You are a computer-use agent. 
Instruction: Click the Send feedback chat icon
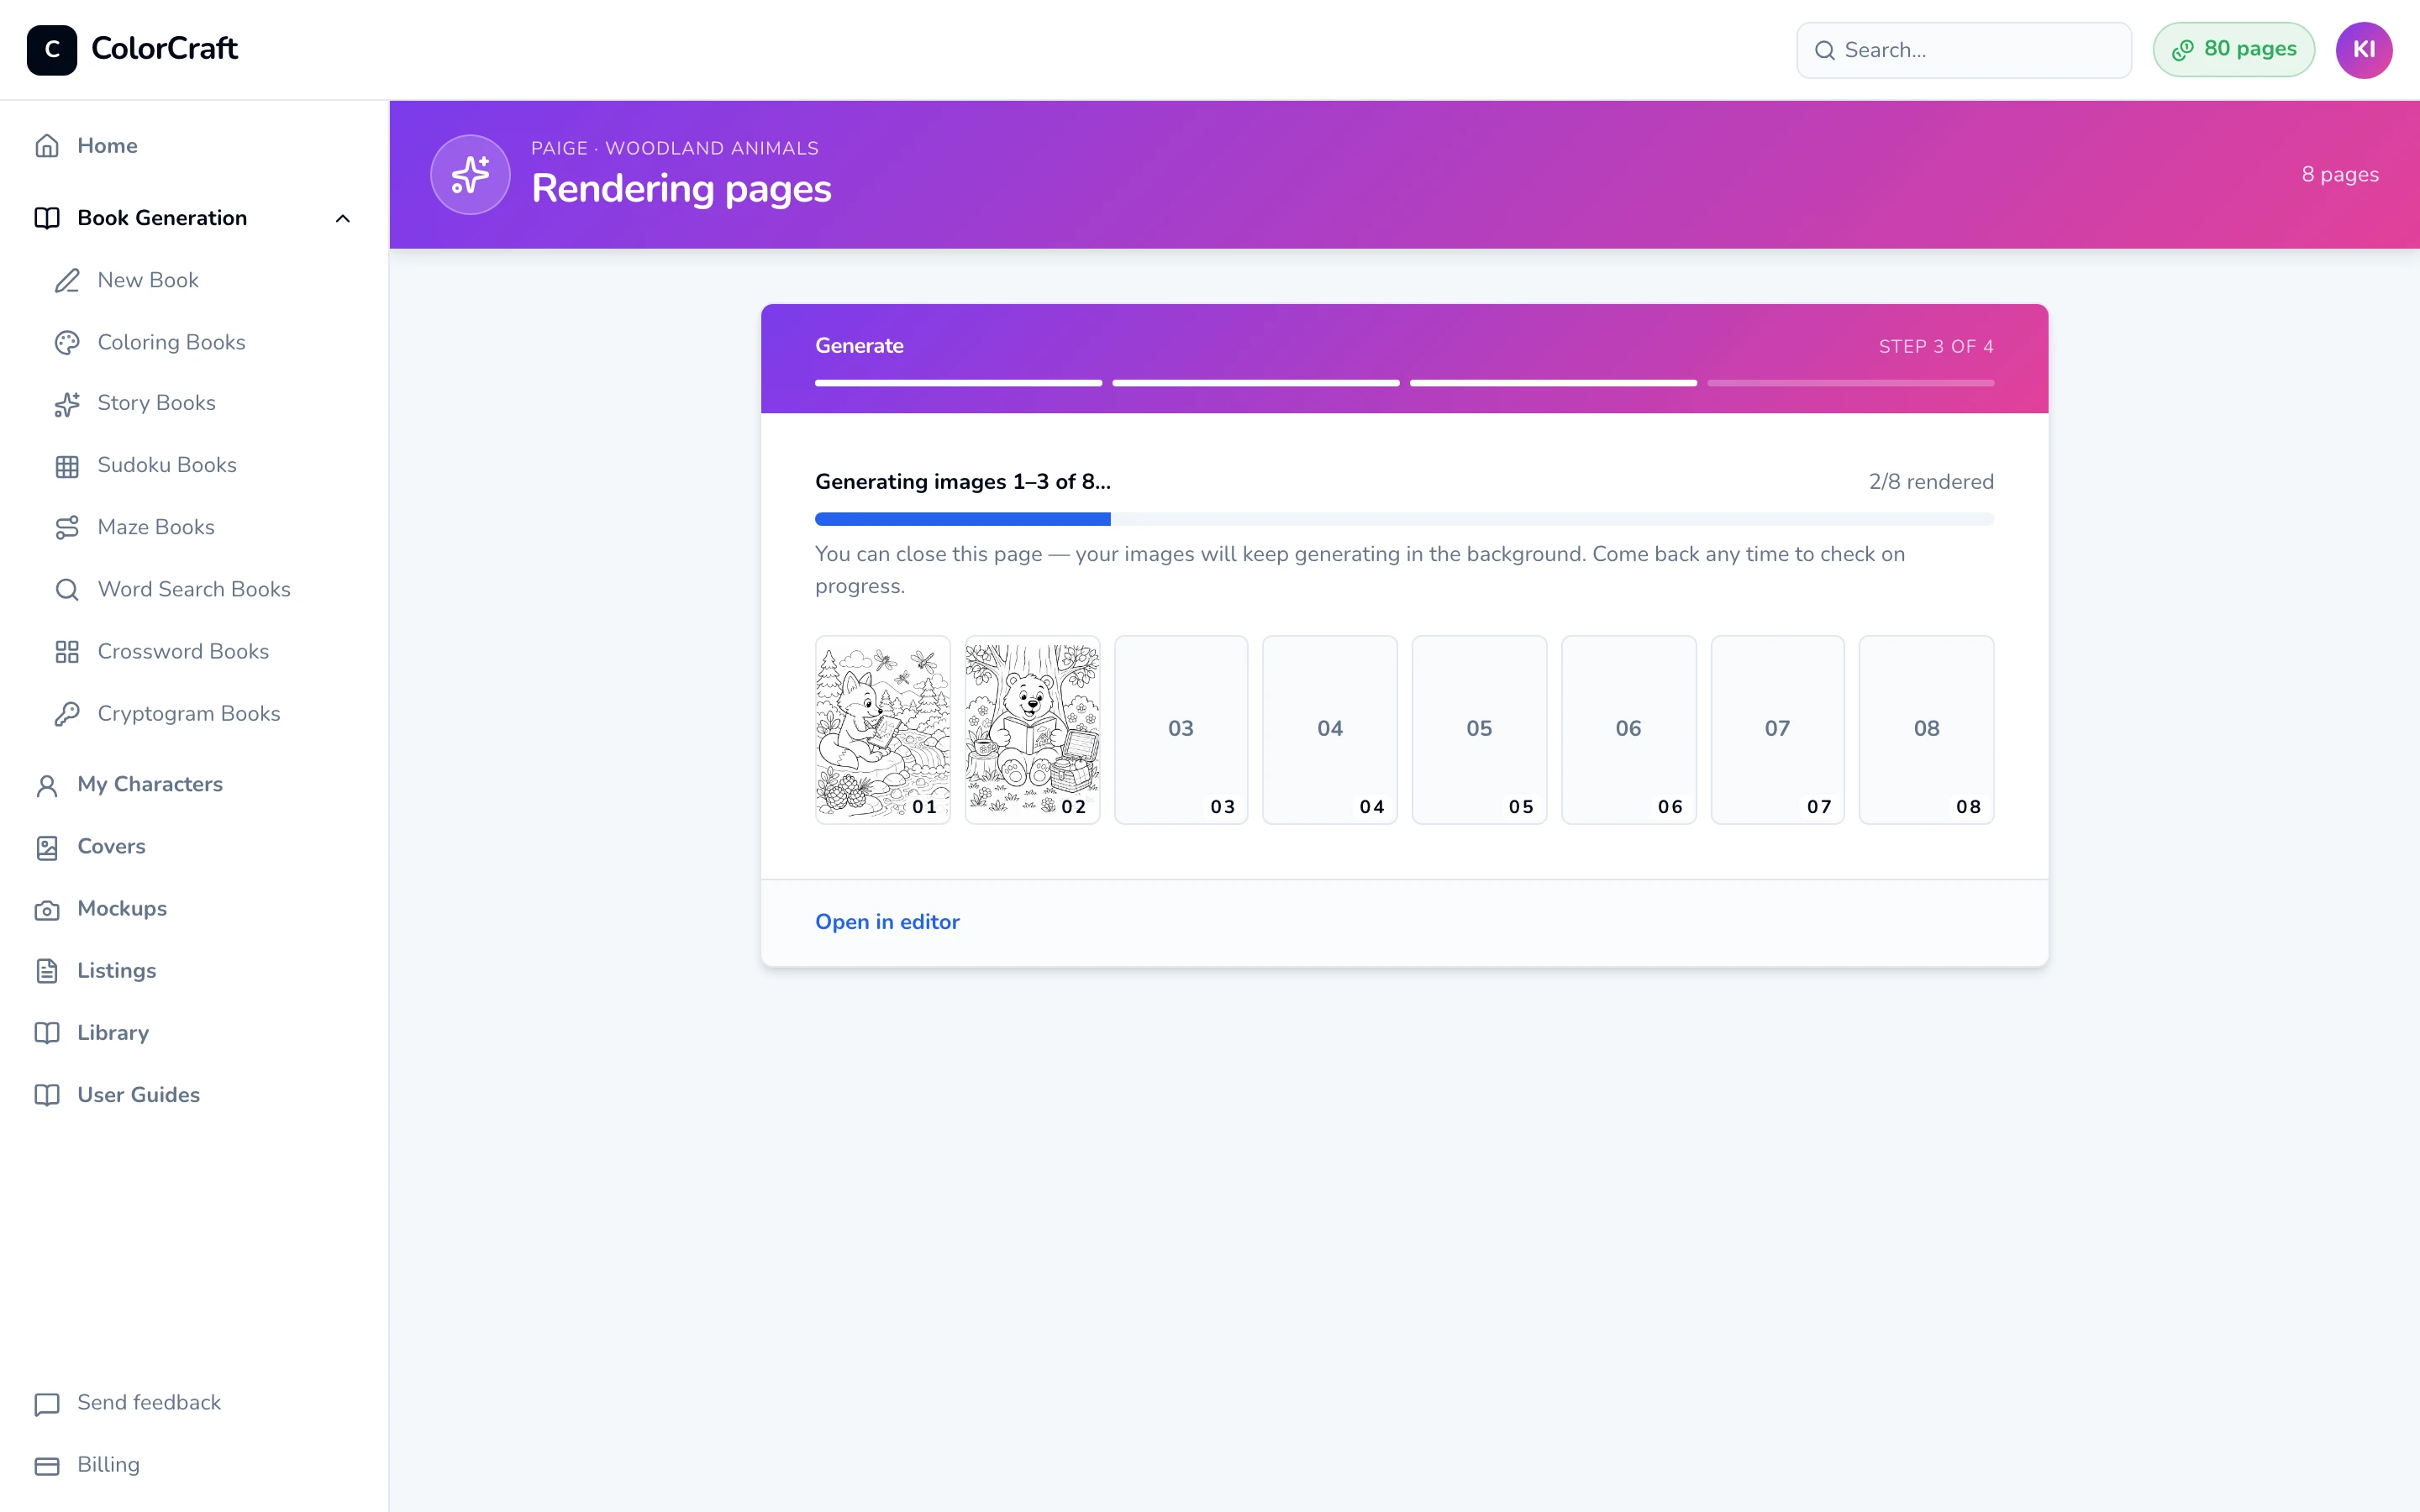click(x=47, y=1404)
